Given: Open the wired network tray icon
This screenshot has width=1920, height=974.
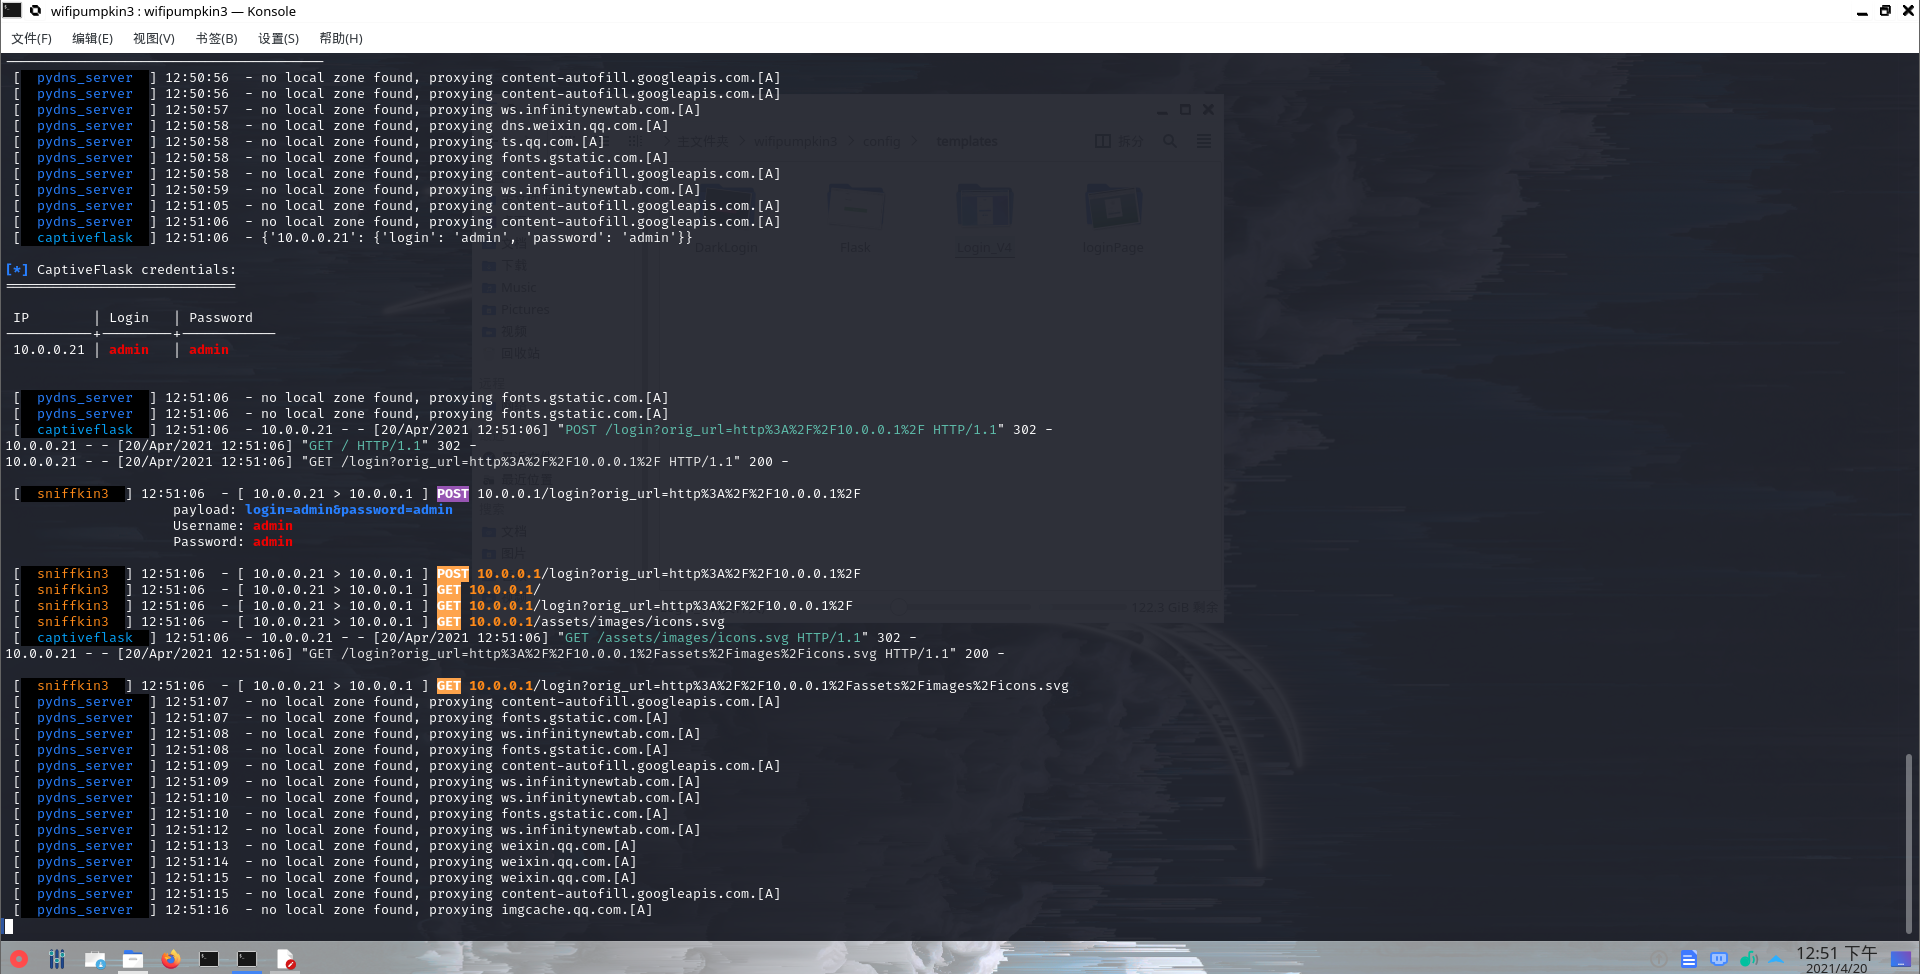Looking at the screenshot, I should click(x=1719, y=959).
